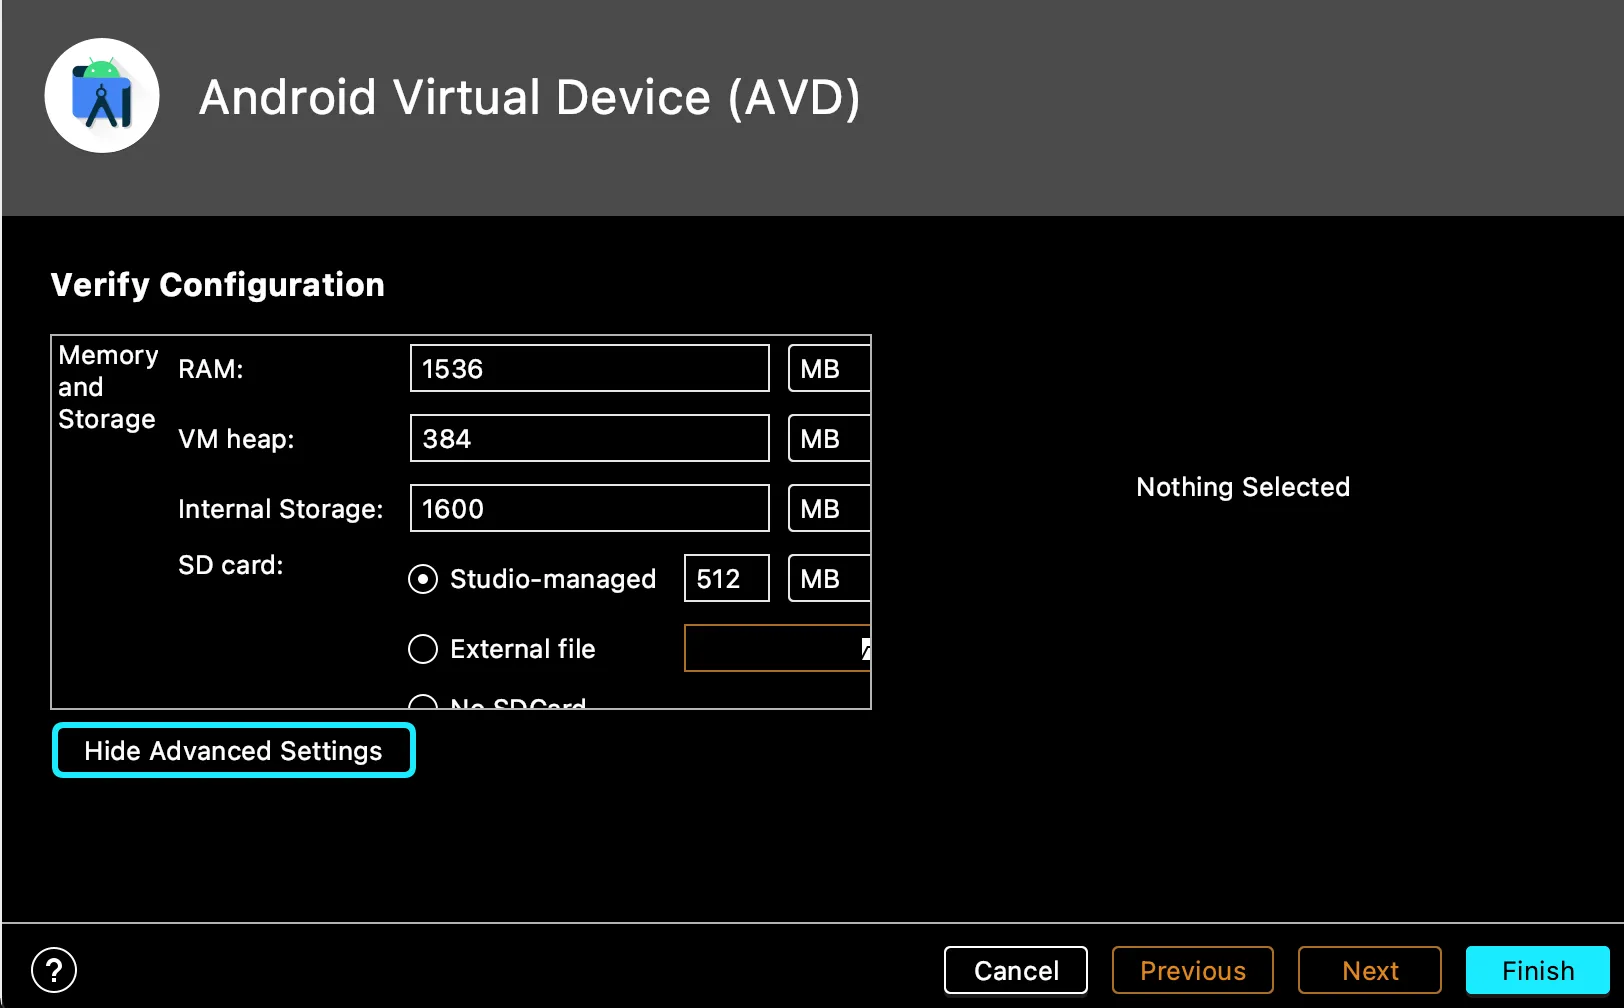Click the Internal Storage: label
Viewport: 1624px width, 1008px height.
coord(281,509)
